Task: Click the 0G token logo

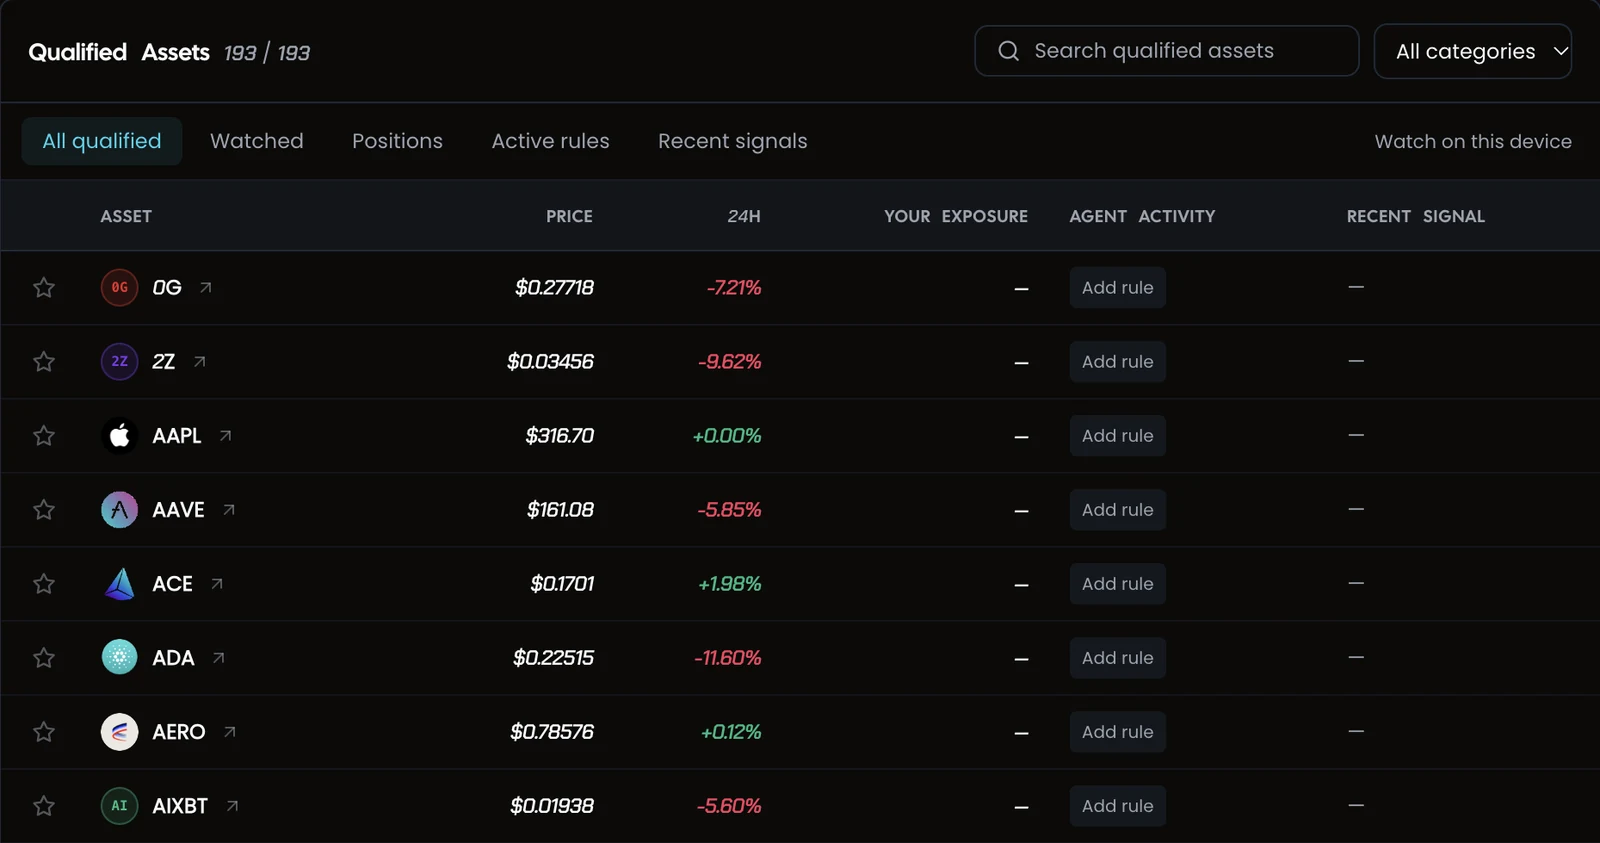Action: 120,288
